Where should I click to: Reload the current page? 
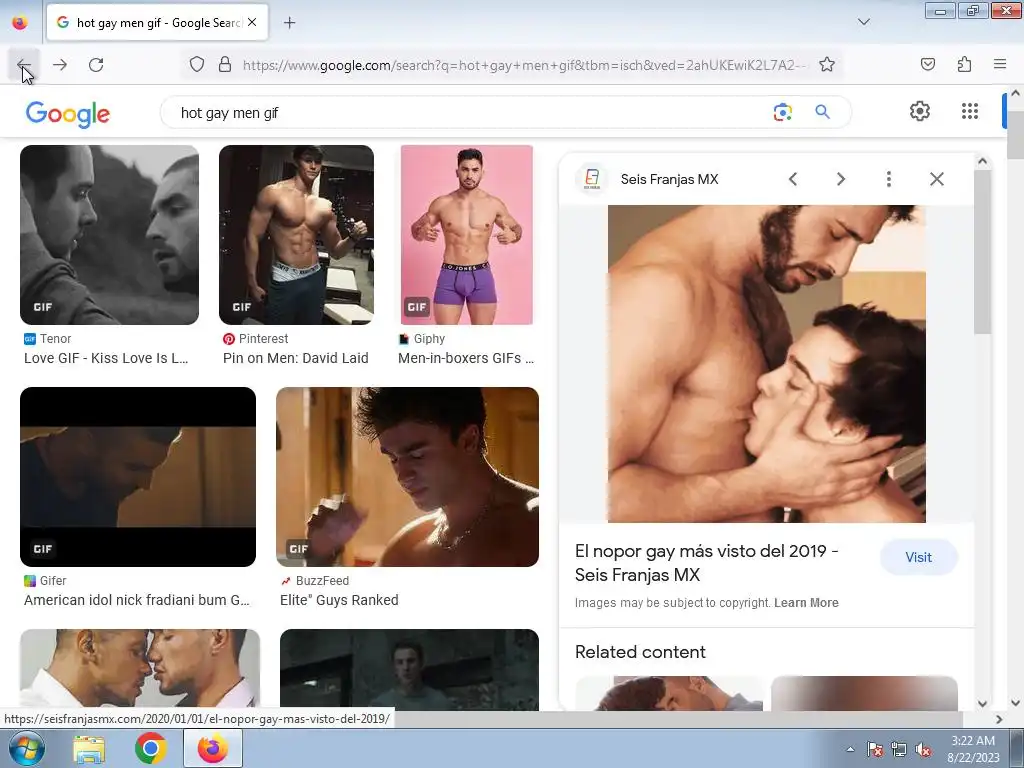click(x=96, y=65)
